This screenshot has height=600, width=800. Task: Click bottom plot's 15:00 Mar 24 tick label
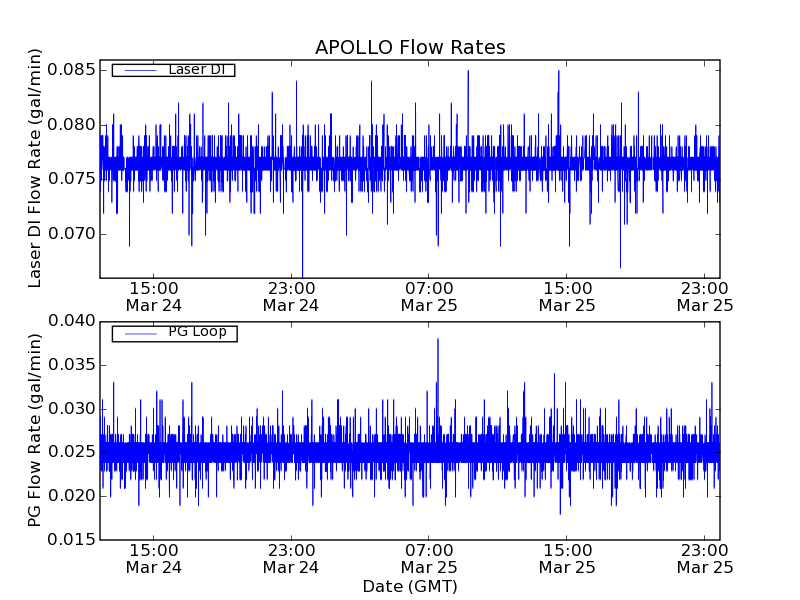tap(154, 559)
